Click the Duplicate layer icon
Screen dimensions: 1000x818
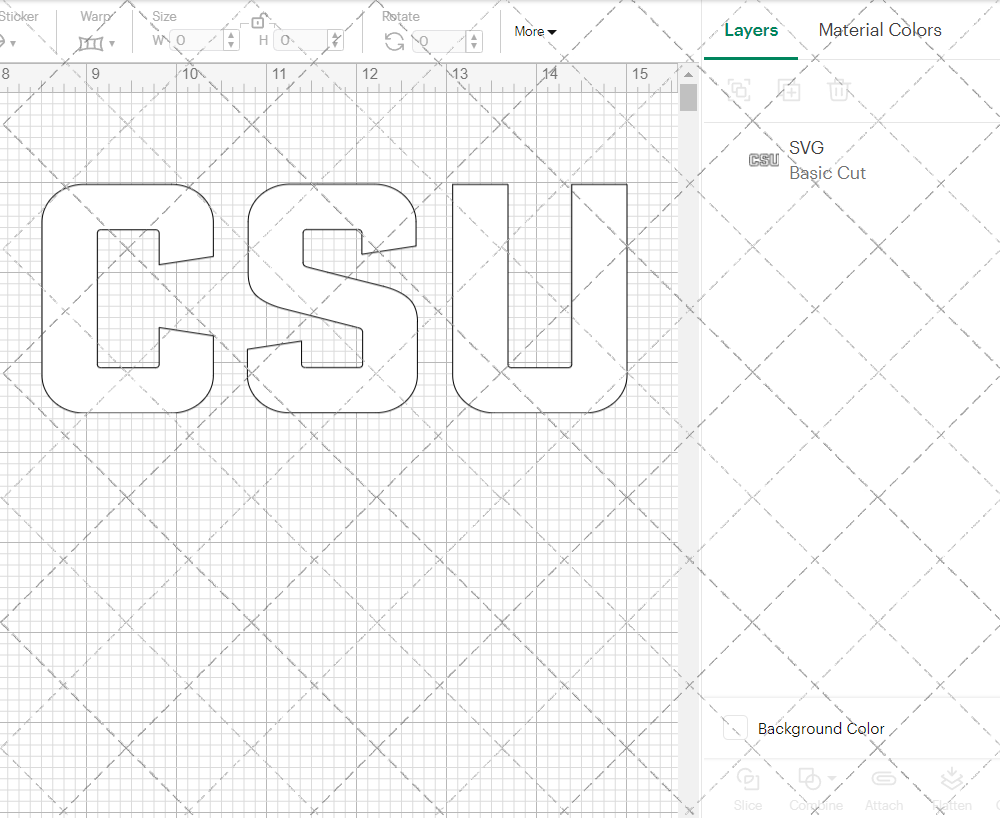pyautogui.click(x=789, y=90)
